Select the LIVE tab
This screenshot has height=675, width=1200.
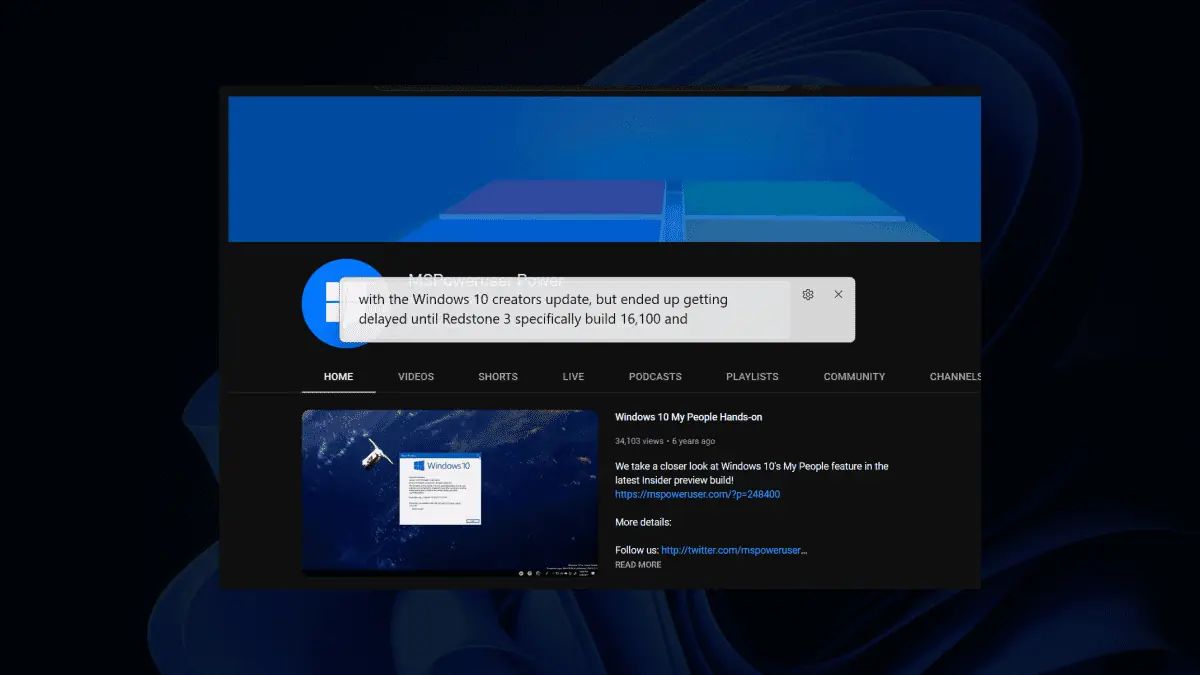(x=573, y=377)
